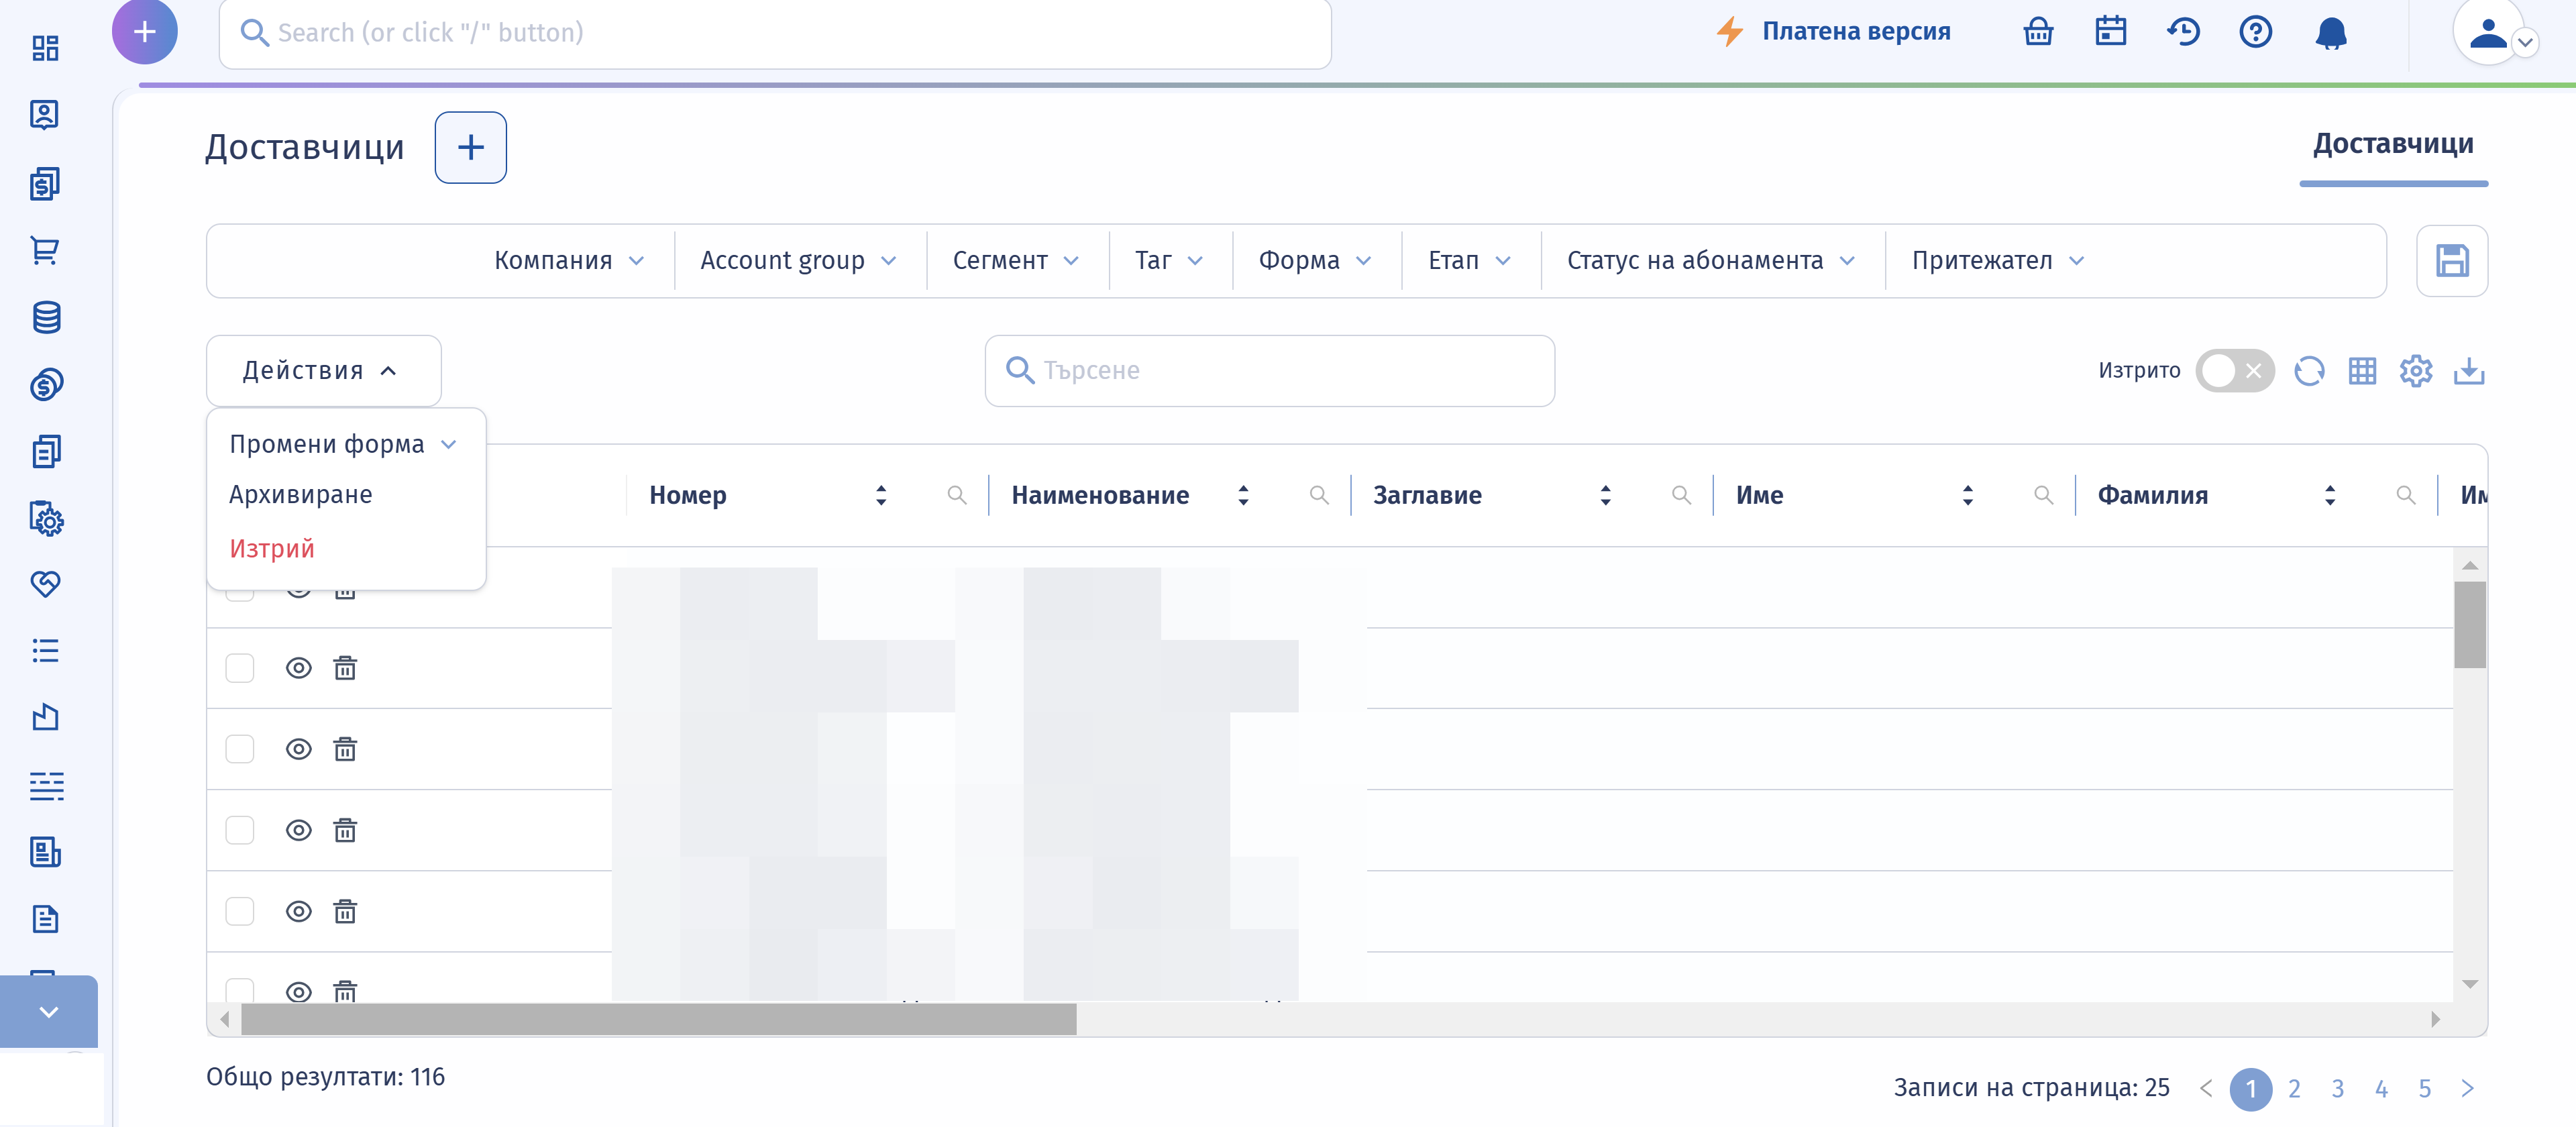The width and height of the screenshot is (2576, 1127).
Task: Open the notifications bell
Action: point(2331,33)
